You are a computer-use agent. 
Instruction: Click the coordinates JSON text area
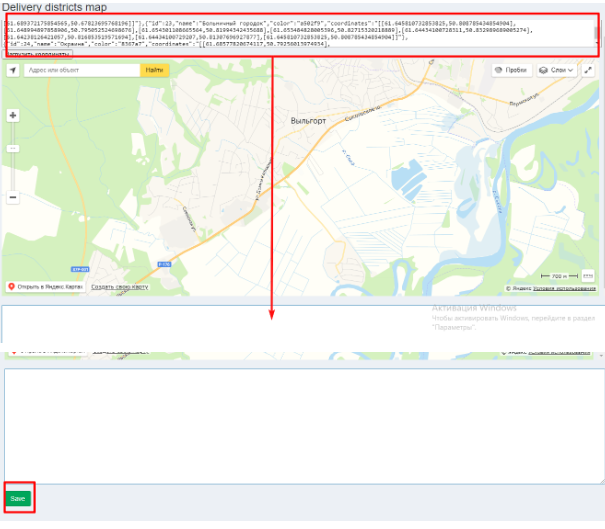point(299,34)
